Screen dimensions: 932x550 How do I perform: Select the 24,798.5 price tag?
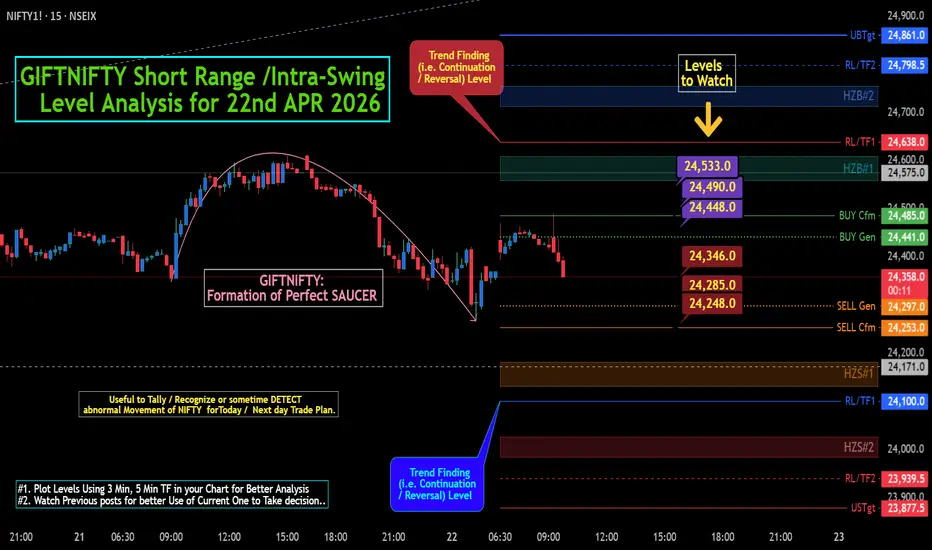coord(905,65)
